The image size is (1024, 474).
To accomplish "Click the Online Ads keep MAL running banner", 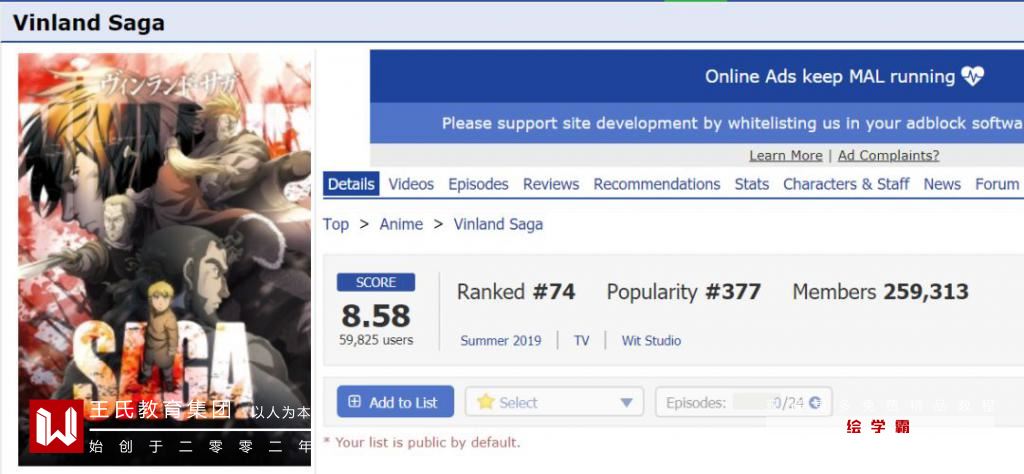I will point(697,76).
